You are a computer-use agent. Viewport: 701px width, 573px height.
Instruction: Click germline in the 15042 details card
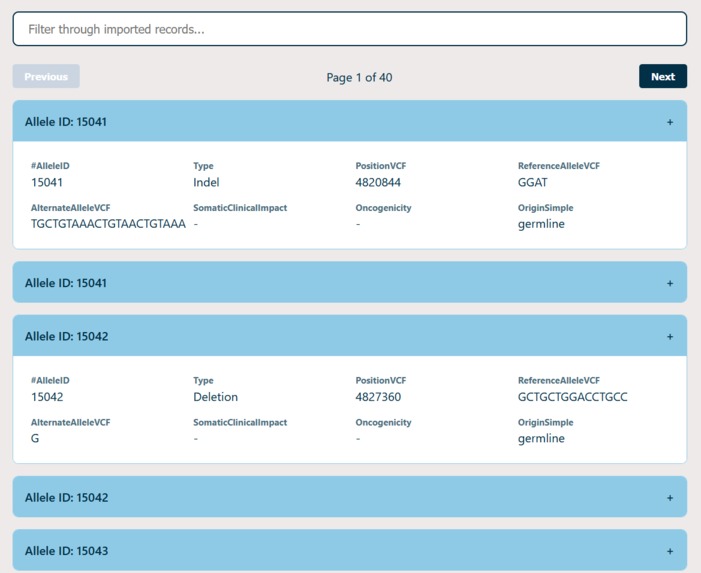(x=541, y=438)
